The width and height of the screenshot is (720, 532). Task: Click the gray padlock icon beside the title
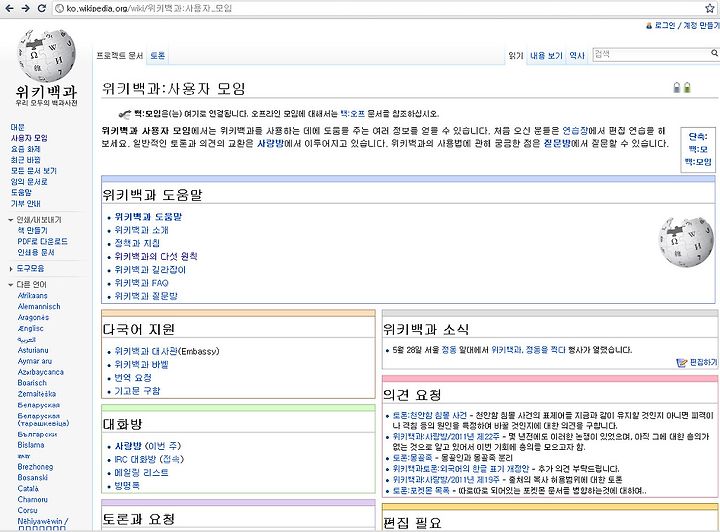tap(676, 87)
